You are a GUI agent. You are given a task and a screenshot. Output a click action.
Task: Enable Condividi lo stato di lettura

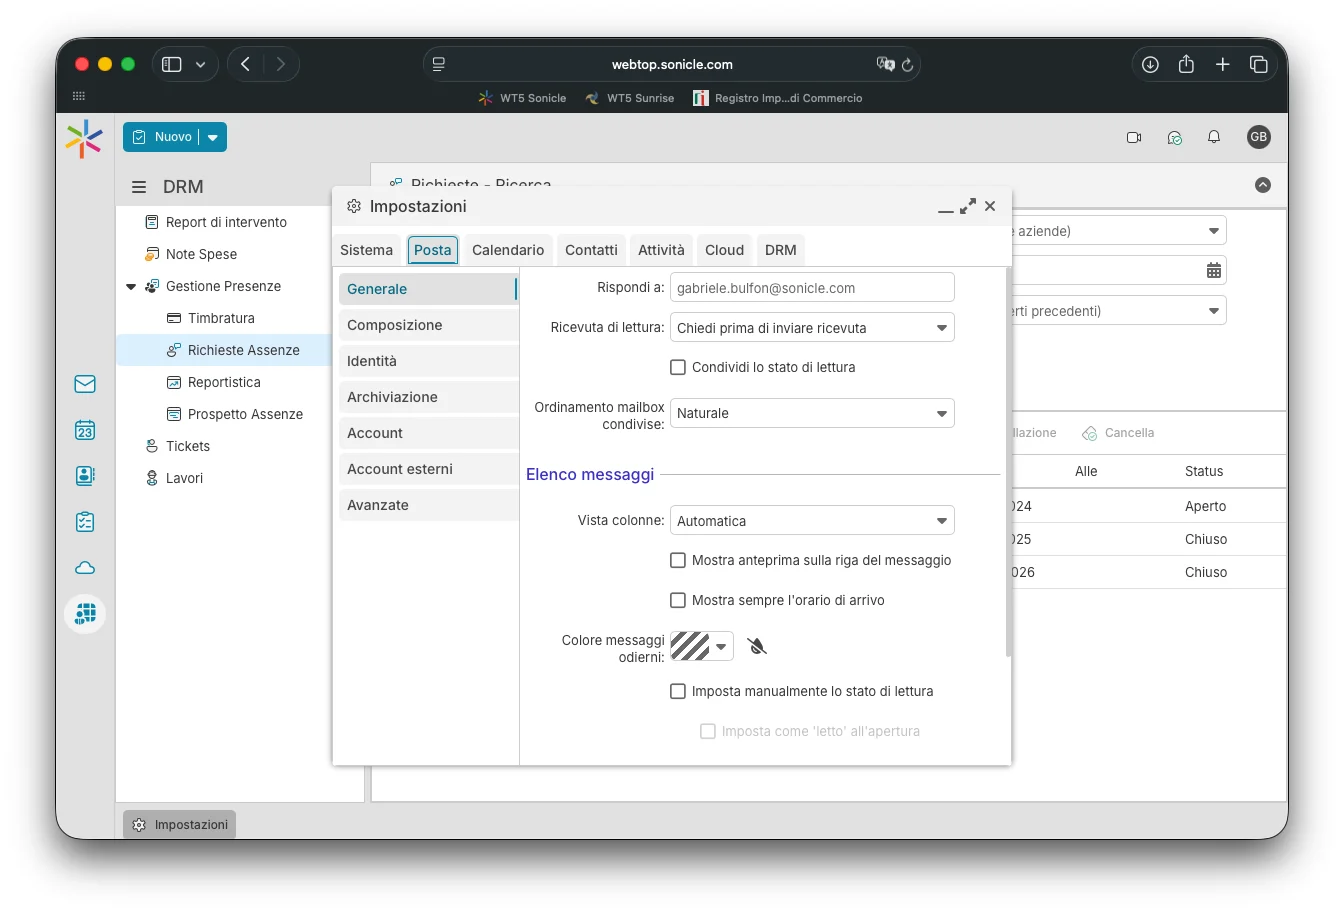click(x=678, y=367)
